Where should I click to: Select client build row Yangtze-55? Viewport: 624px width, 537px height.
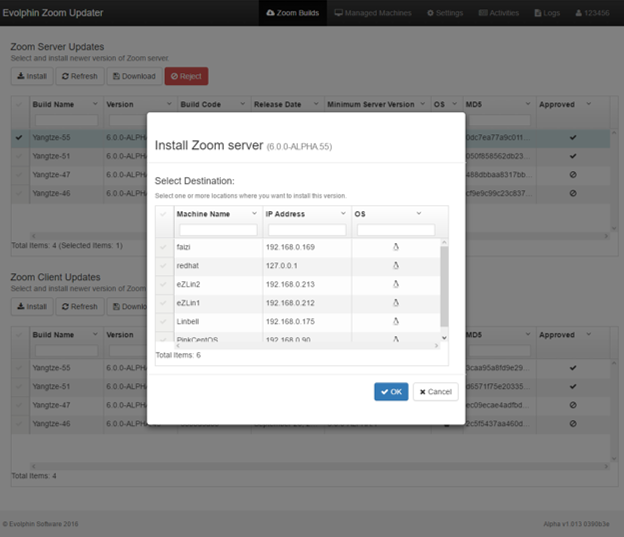(x=310, y=368)
